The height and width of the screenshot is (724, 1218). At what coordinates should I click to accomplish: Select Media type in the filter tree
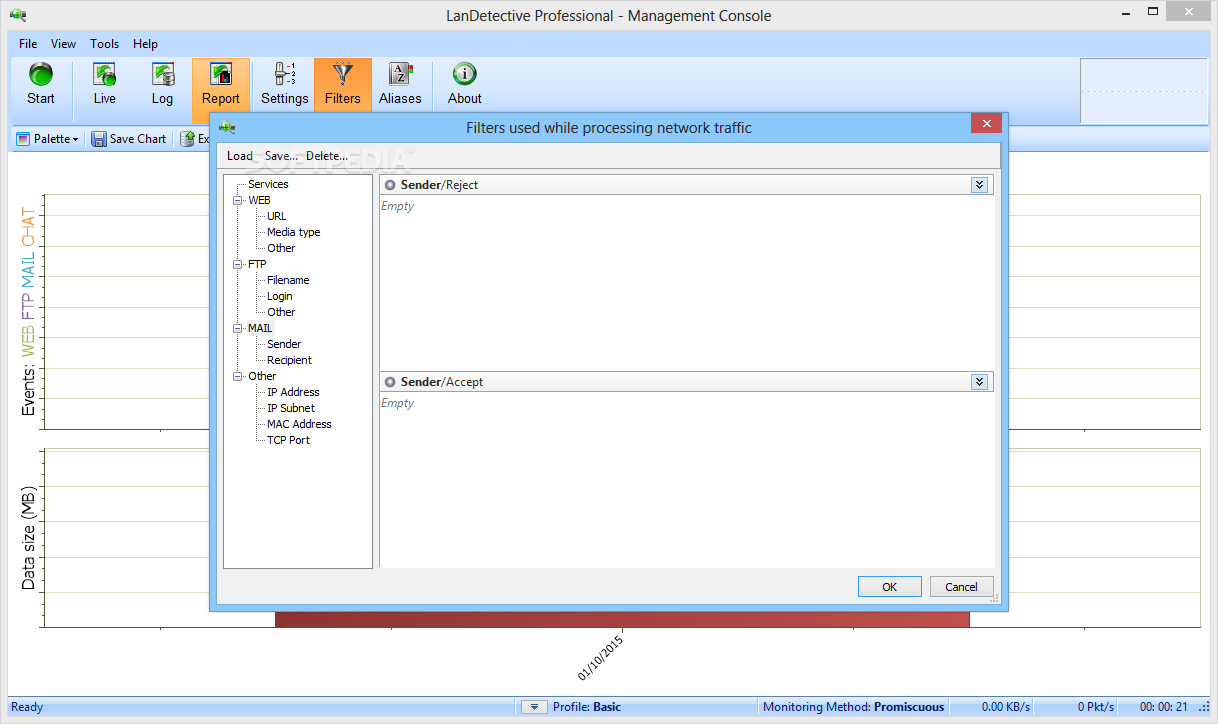294,232
